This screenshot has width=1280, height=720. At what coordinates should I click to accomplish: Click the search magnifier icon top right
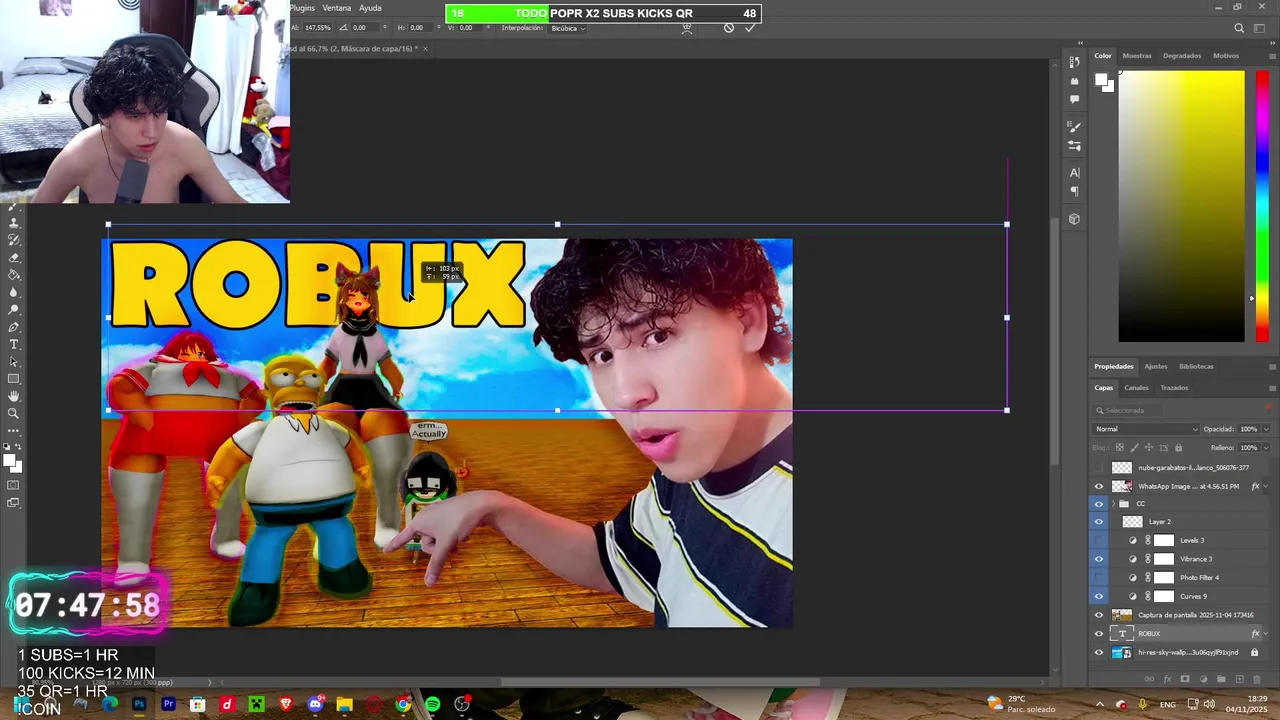(x=1239, y=28)
